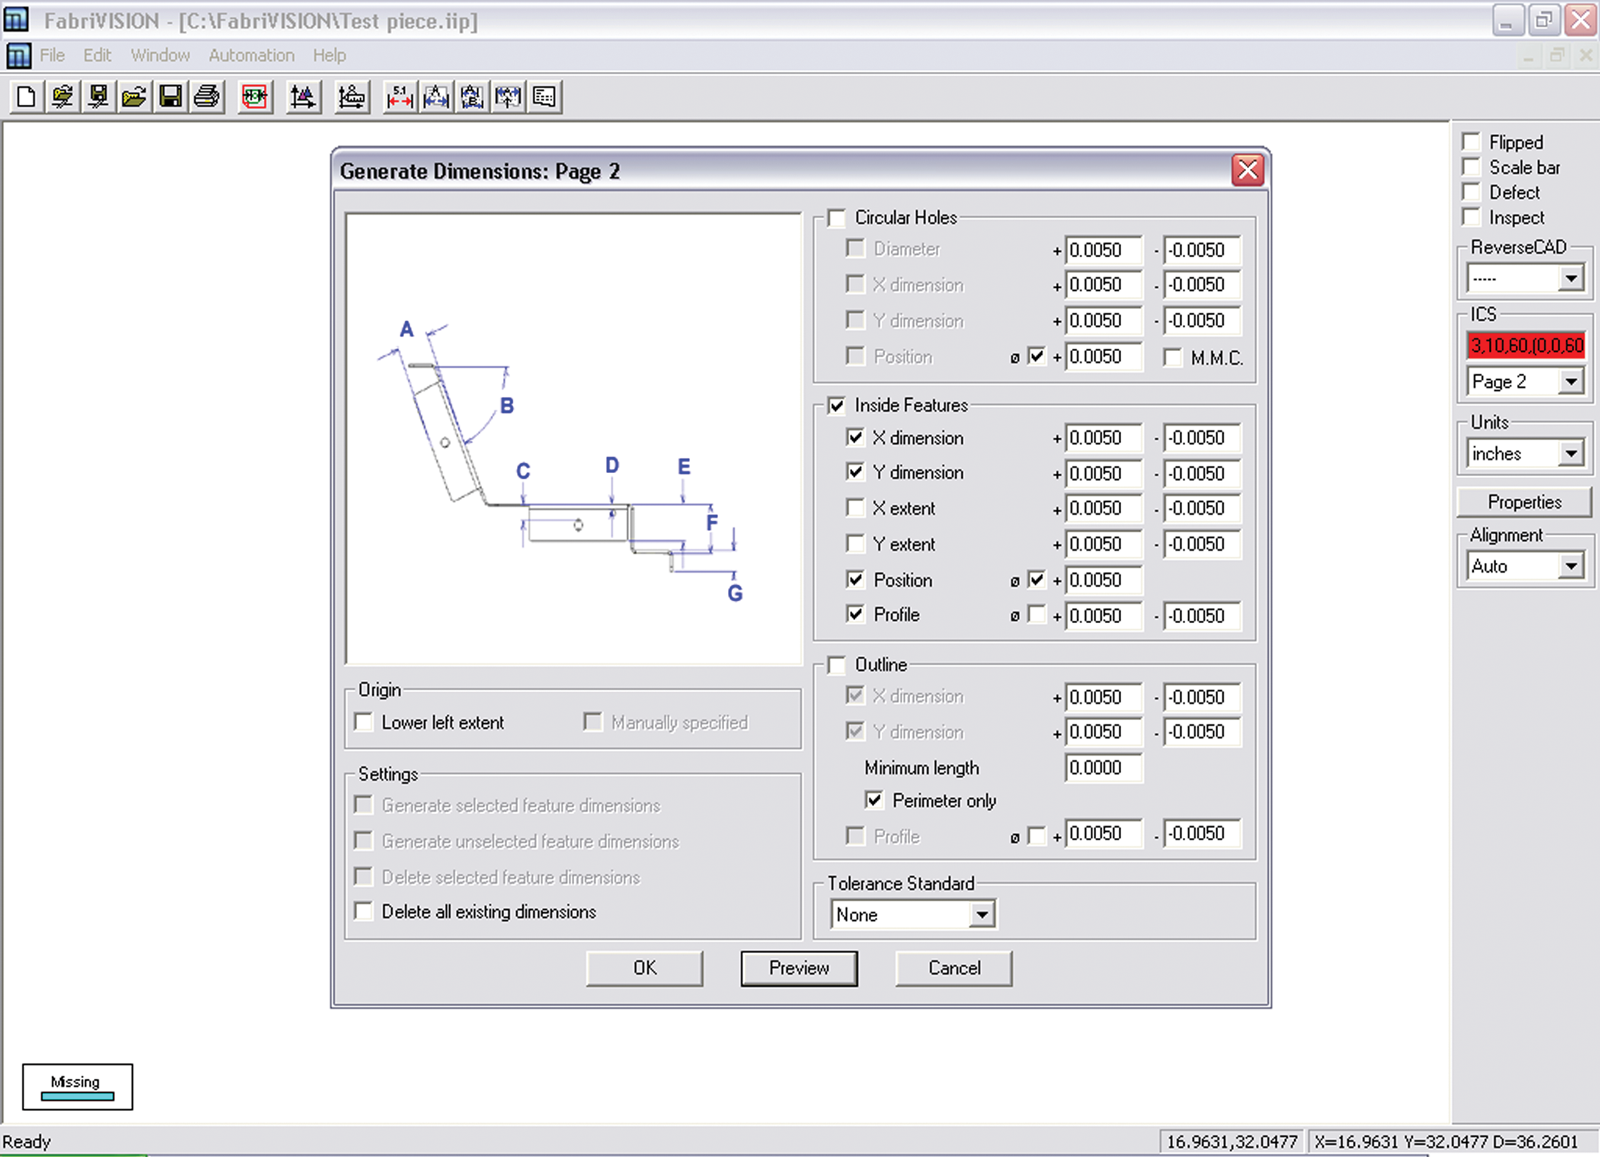The width and height of the screenshot is (1600, 1157).
Task: Uncheck Perimeter only option
Action: point(874,800)
